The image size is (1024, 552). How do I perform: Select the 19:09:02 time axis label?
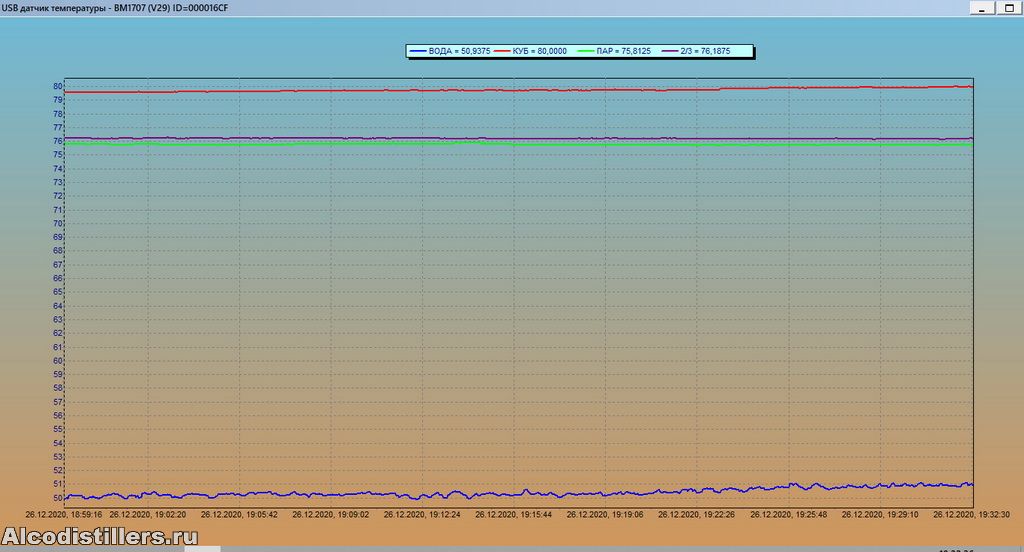331,514
